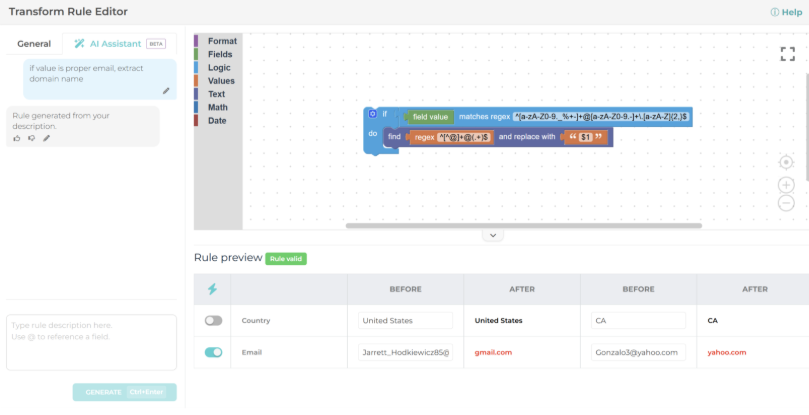Center the workspace using the target icon

(786, 162)
